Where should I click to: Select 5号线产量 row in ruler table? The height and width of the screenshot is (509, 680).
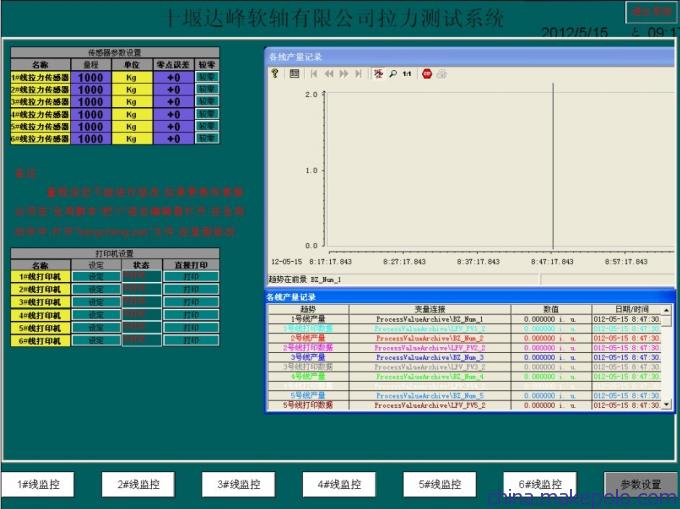465,395
